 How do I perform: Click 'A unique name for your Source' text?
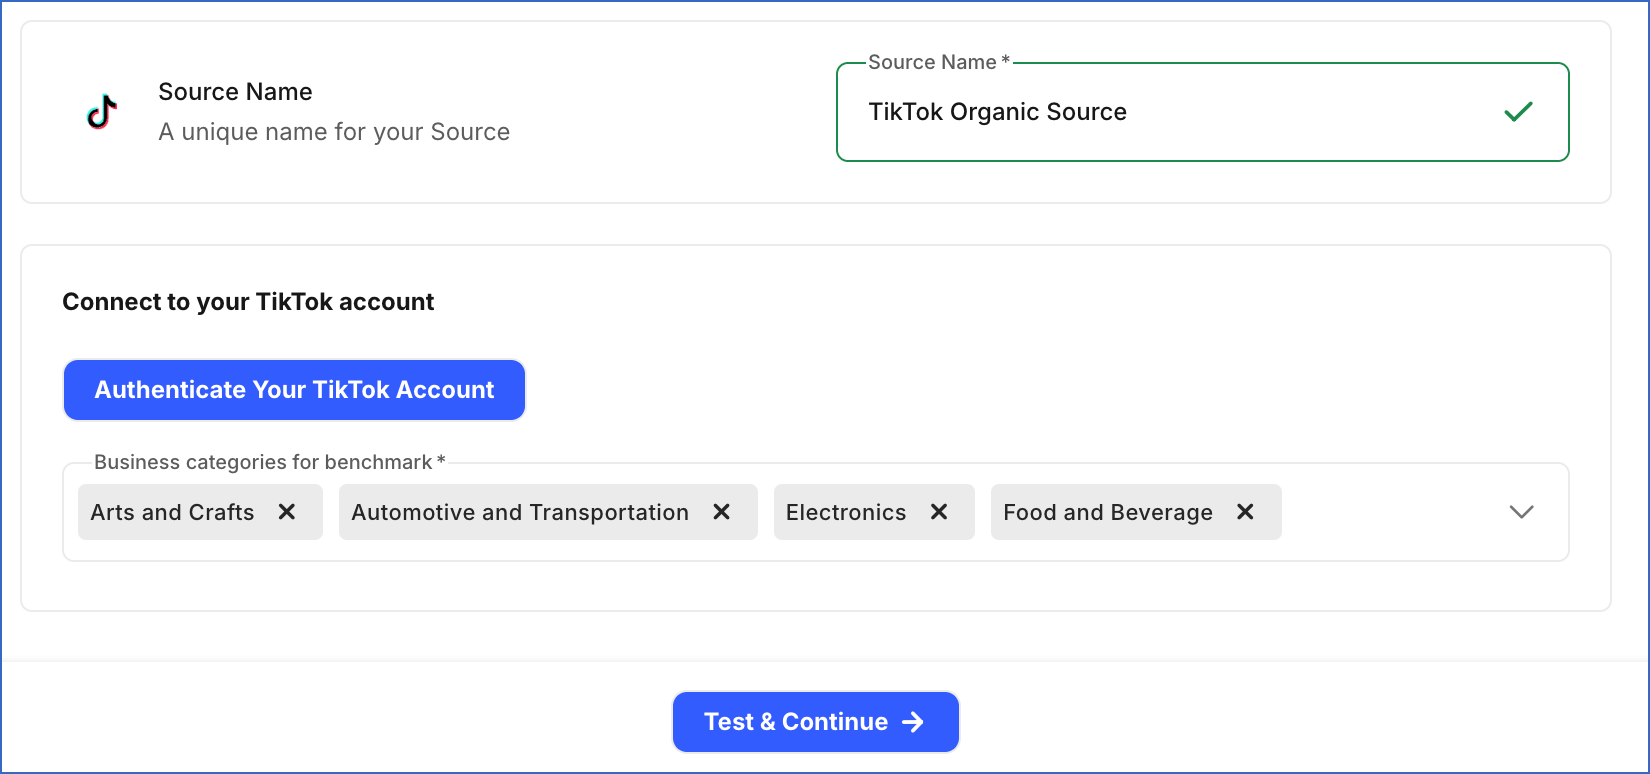pyautogui.click(x=334, y=132)
